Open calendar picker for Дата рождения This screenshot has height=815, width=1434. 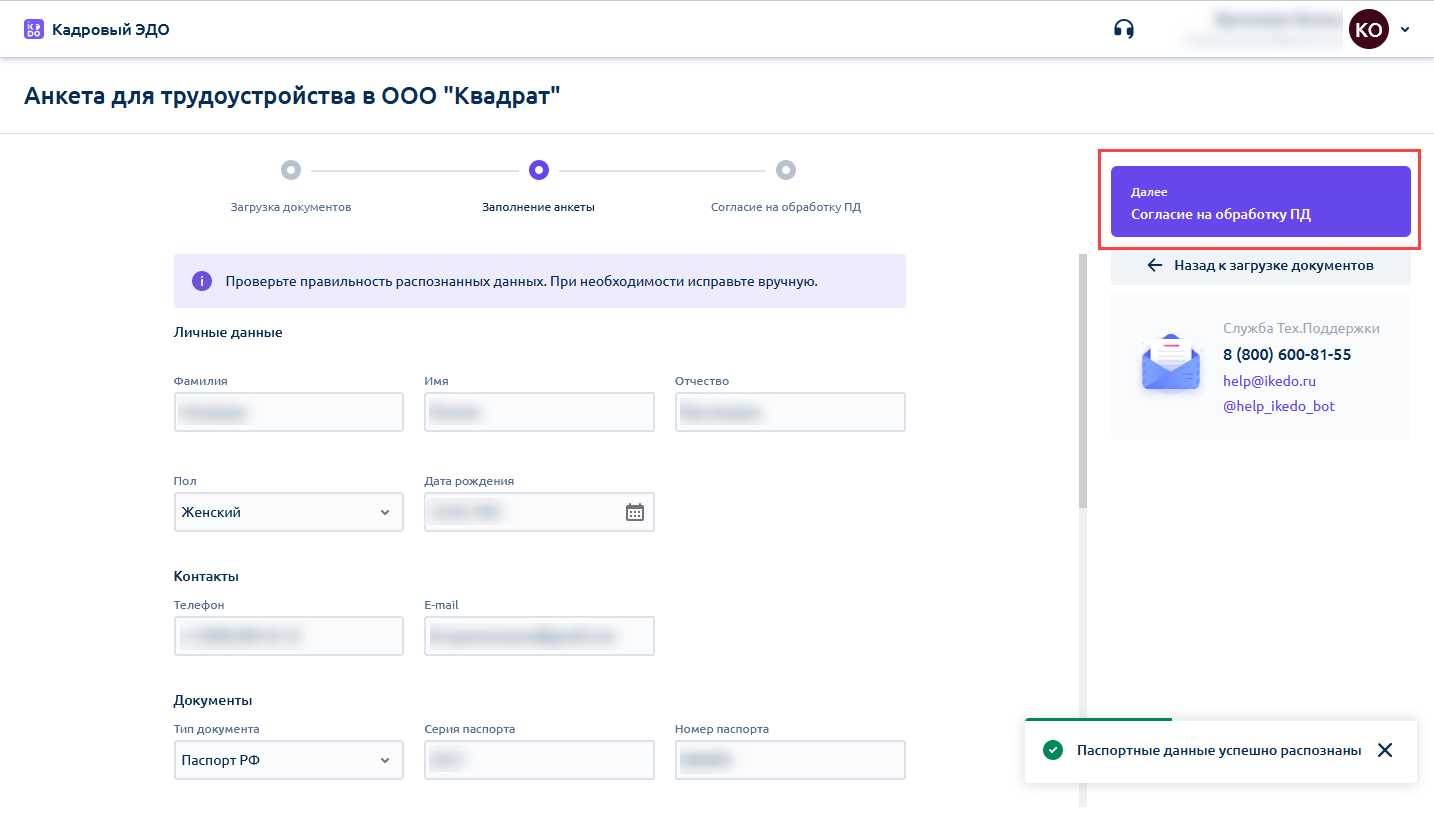[x=635, y=512]
